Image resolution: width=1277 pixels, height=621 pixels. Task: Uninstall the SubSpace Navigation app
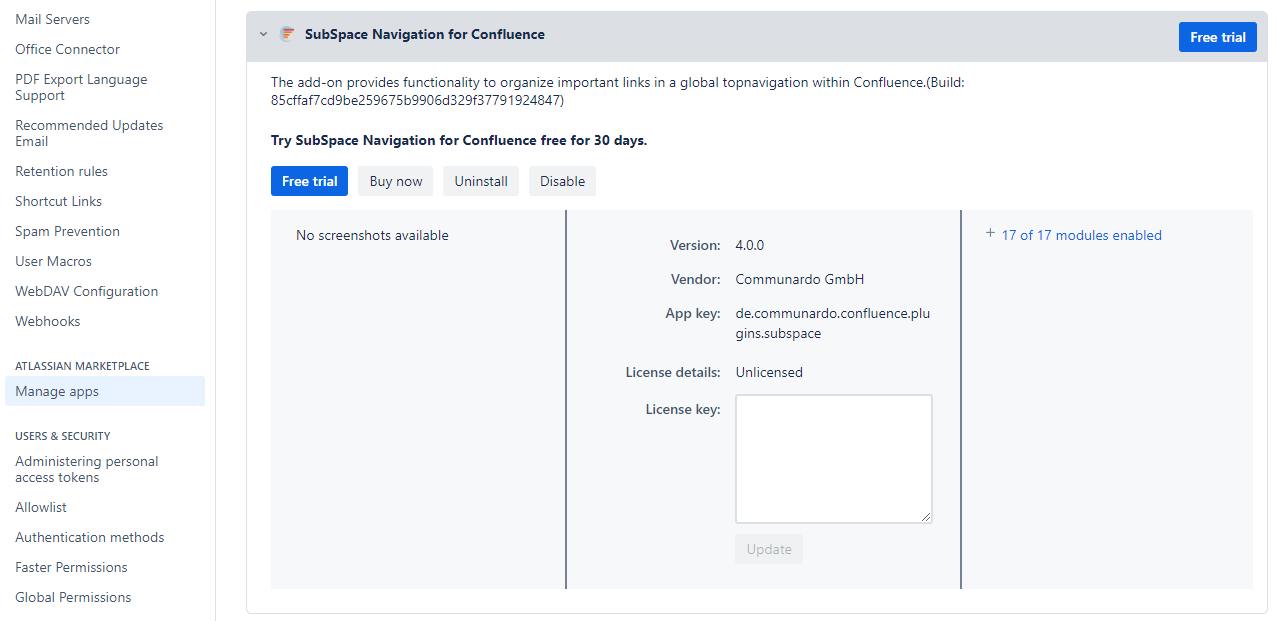coord(481,181)
